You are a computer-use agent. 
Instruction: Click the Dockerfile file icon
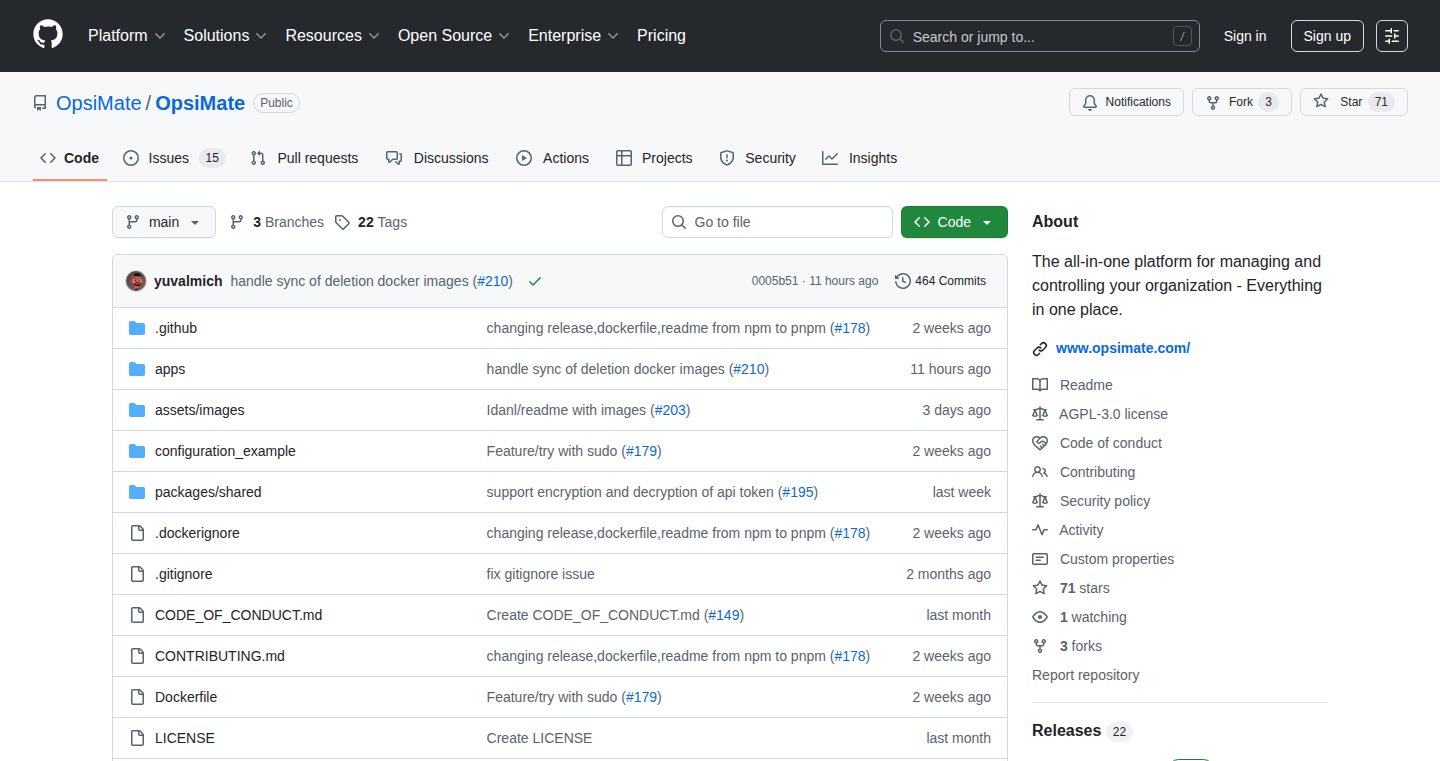click(x=137, y=697)
